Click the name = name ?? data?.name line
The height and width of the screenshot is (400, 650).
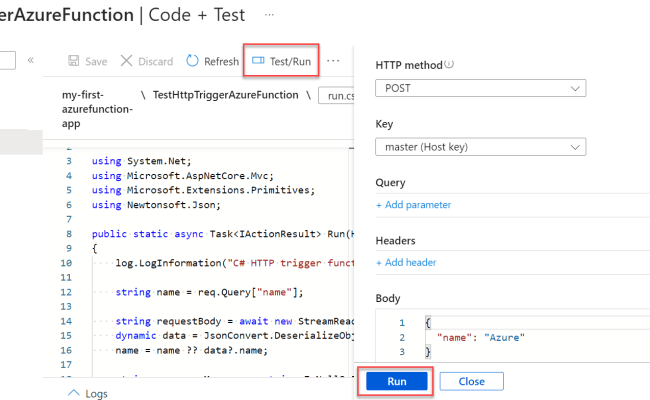tap(192, 350)
